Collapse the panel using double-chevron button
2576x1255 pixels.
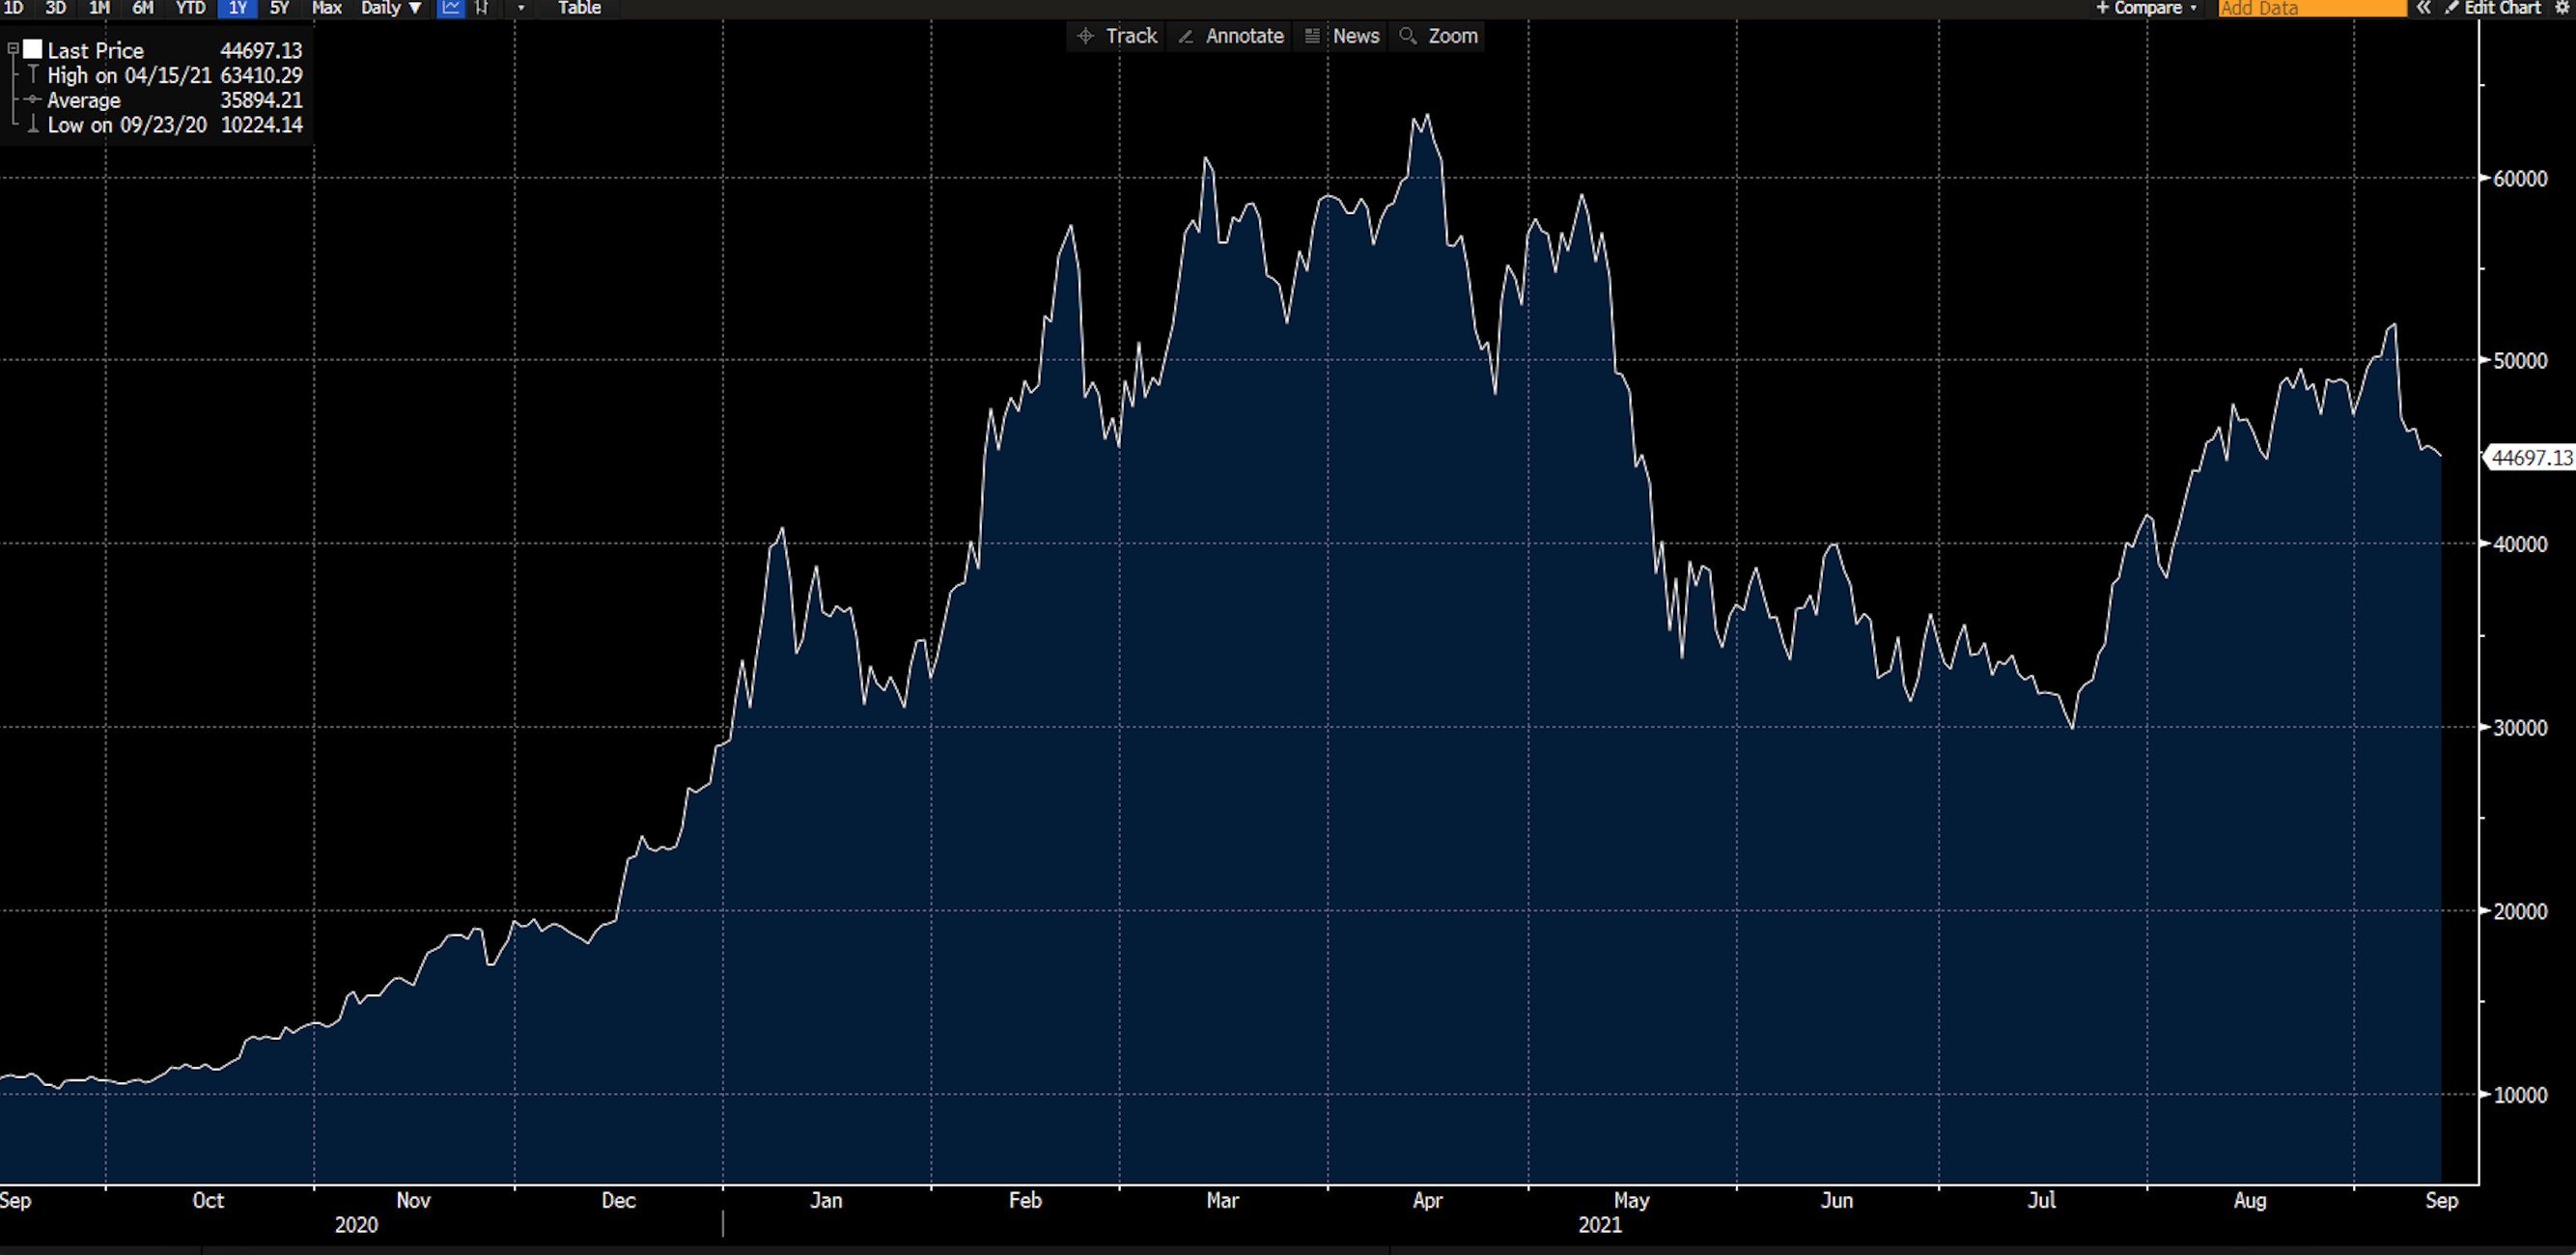pyautogui.click(x=2424, y=8)
